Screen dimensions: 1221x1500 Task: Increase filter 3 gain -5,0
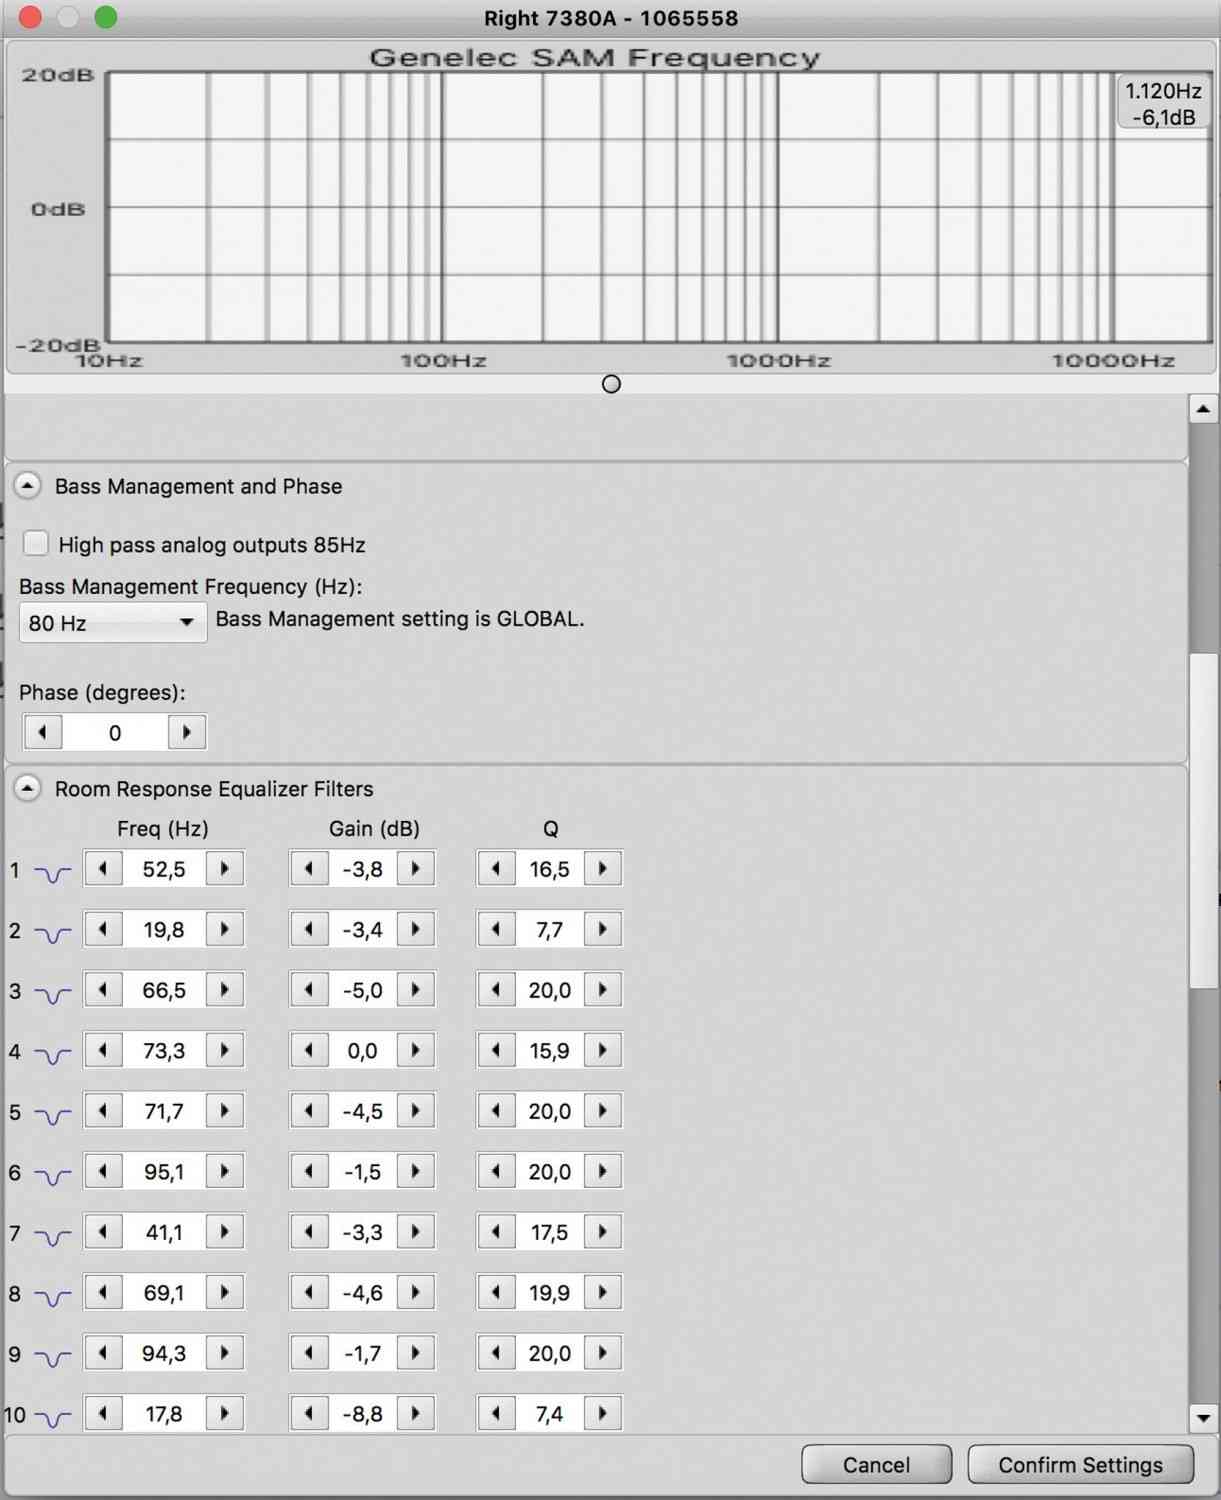tap(416, 989)
